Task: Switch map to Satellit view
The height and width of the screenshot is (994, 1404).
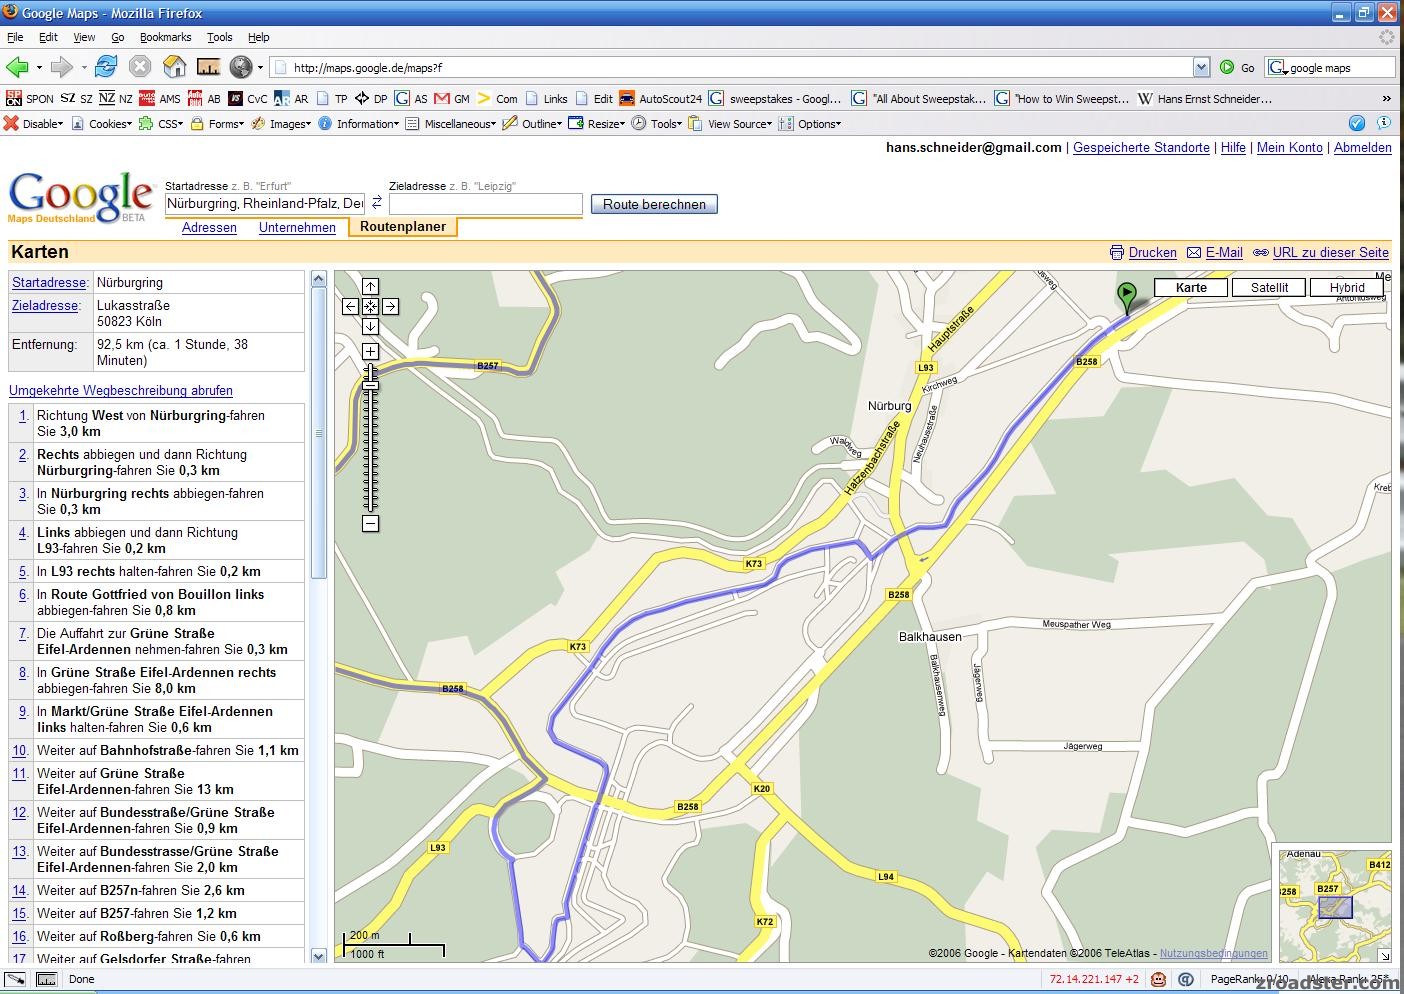Action: point(1268,287)
